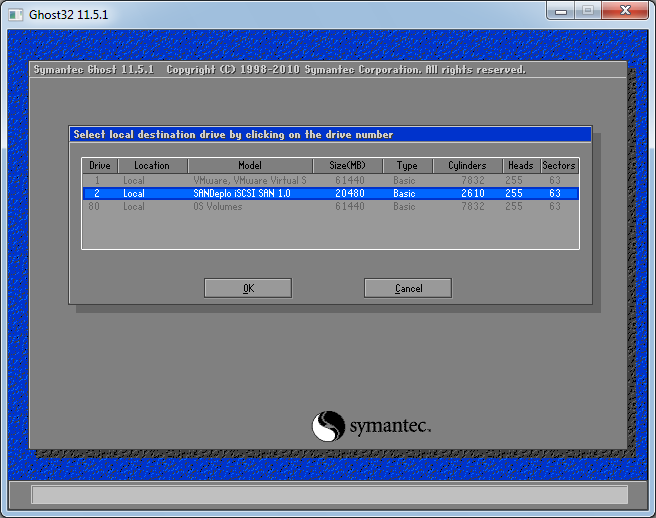This screenshot has height=518, width=656.
Task: Click the Location column header
Action: point(153,166)
